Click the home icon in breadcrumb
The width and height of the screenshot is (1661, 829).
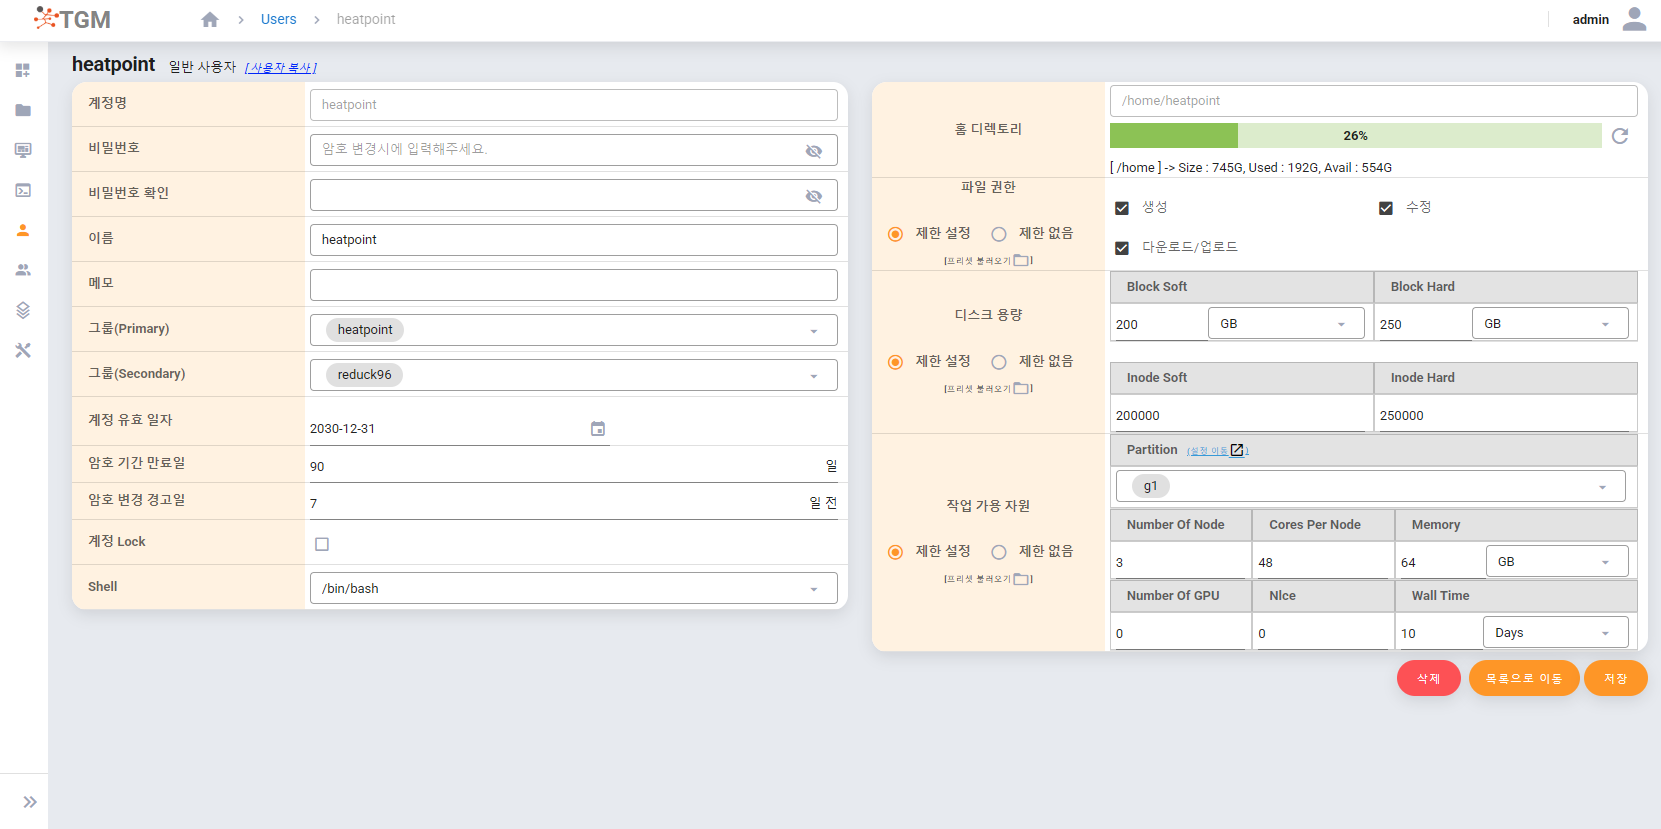point(210,20)
